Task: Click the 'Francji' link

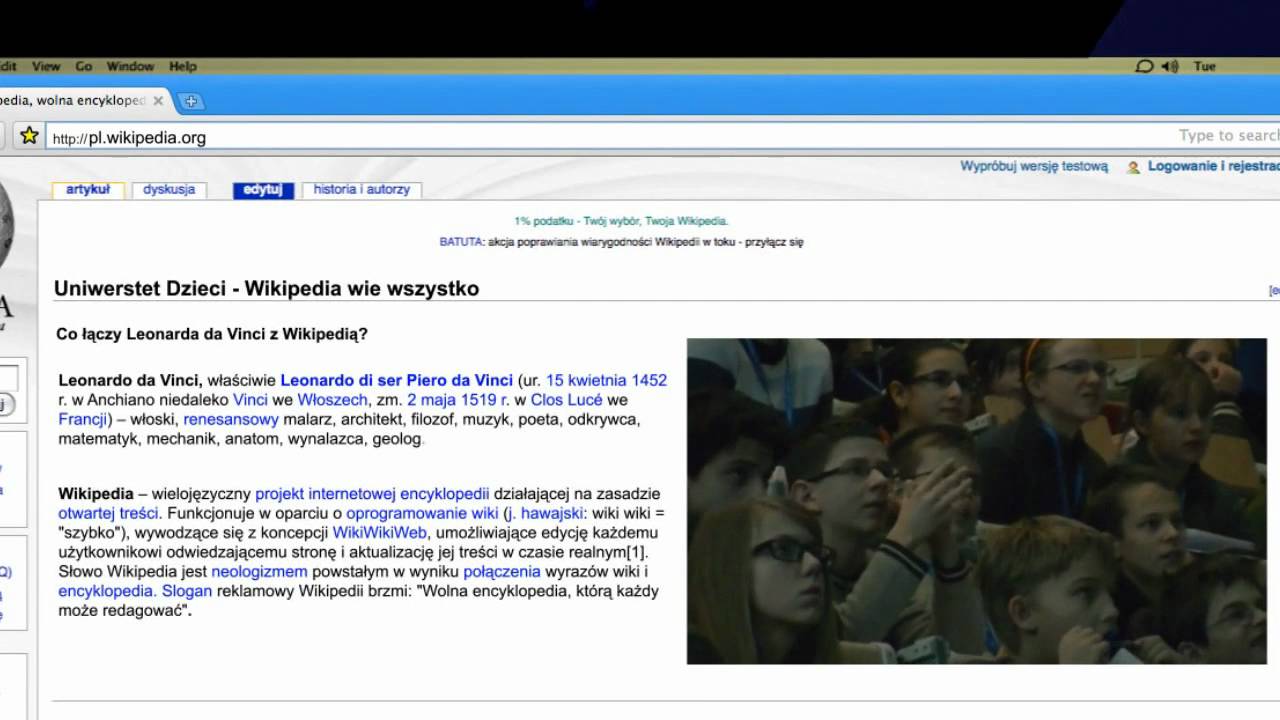Action: click(x=83, y=419)
